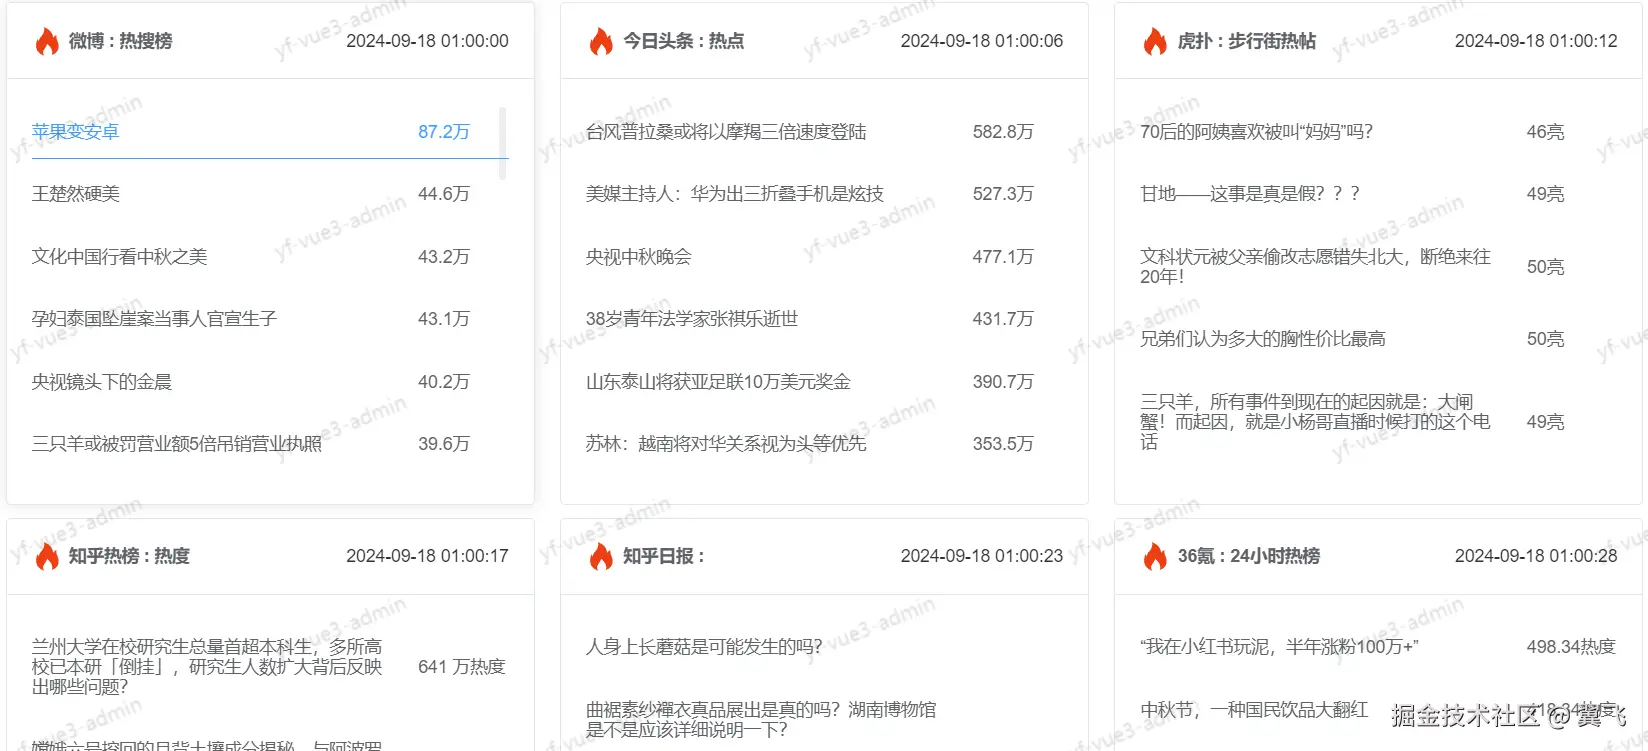1648x751 pixels.
Task: Open 三只羊或被罚营业额5倍吊销营业执照 topic
Action: pos(177,444)
